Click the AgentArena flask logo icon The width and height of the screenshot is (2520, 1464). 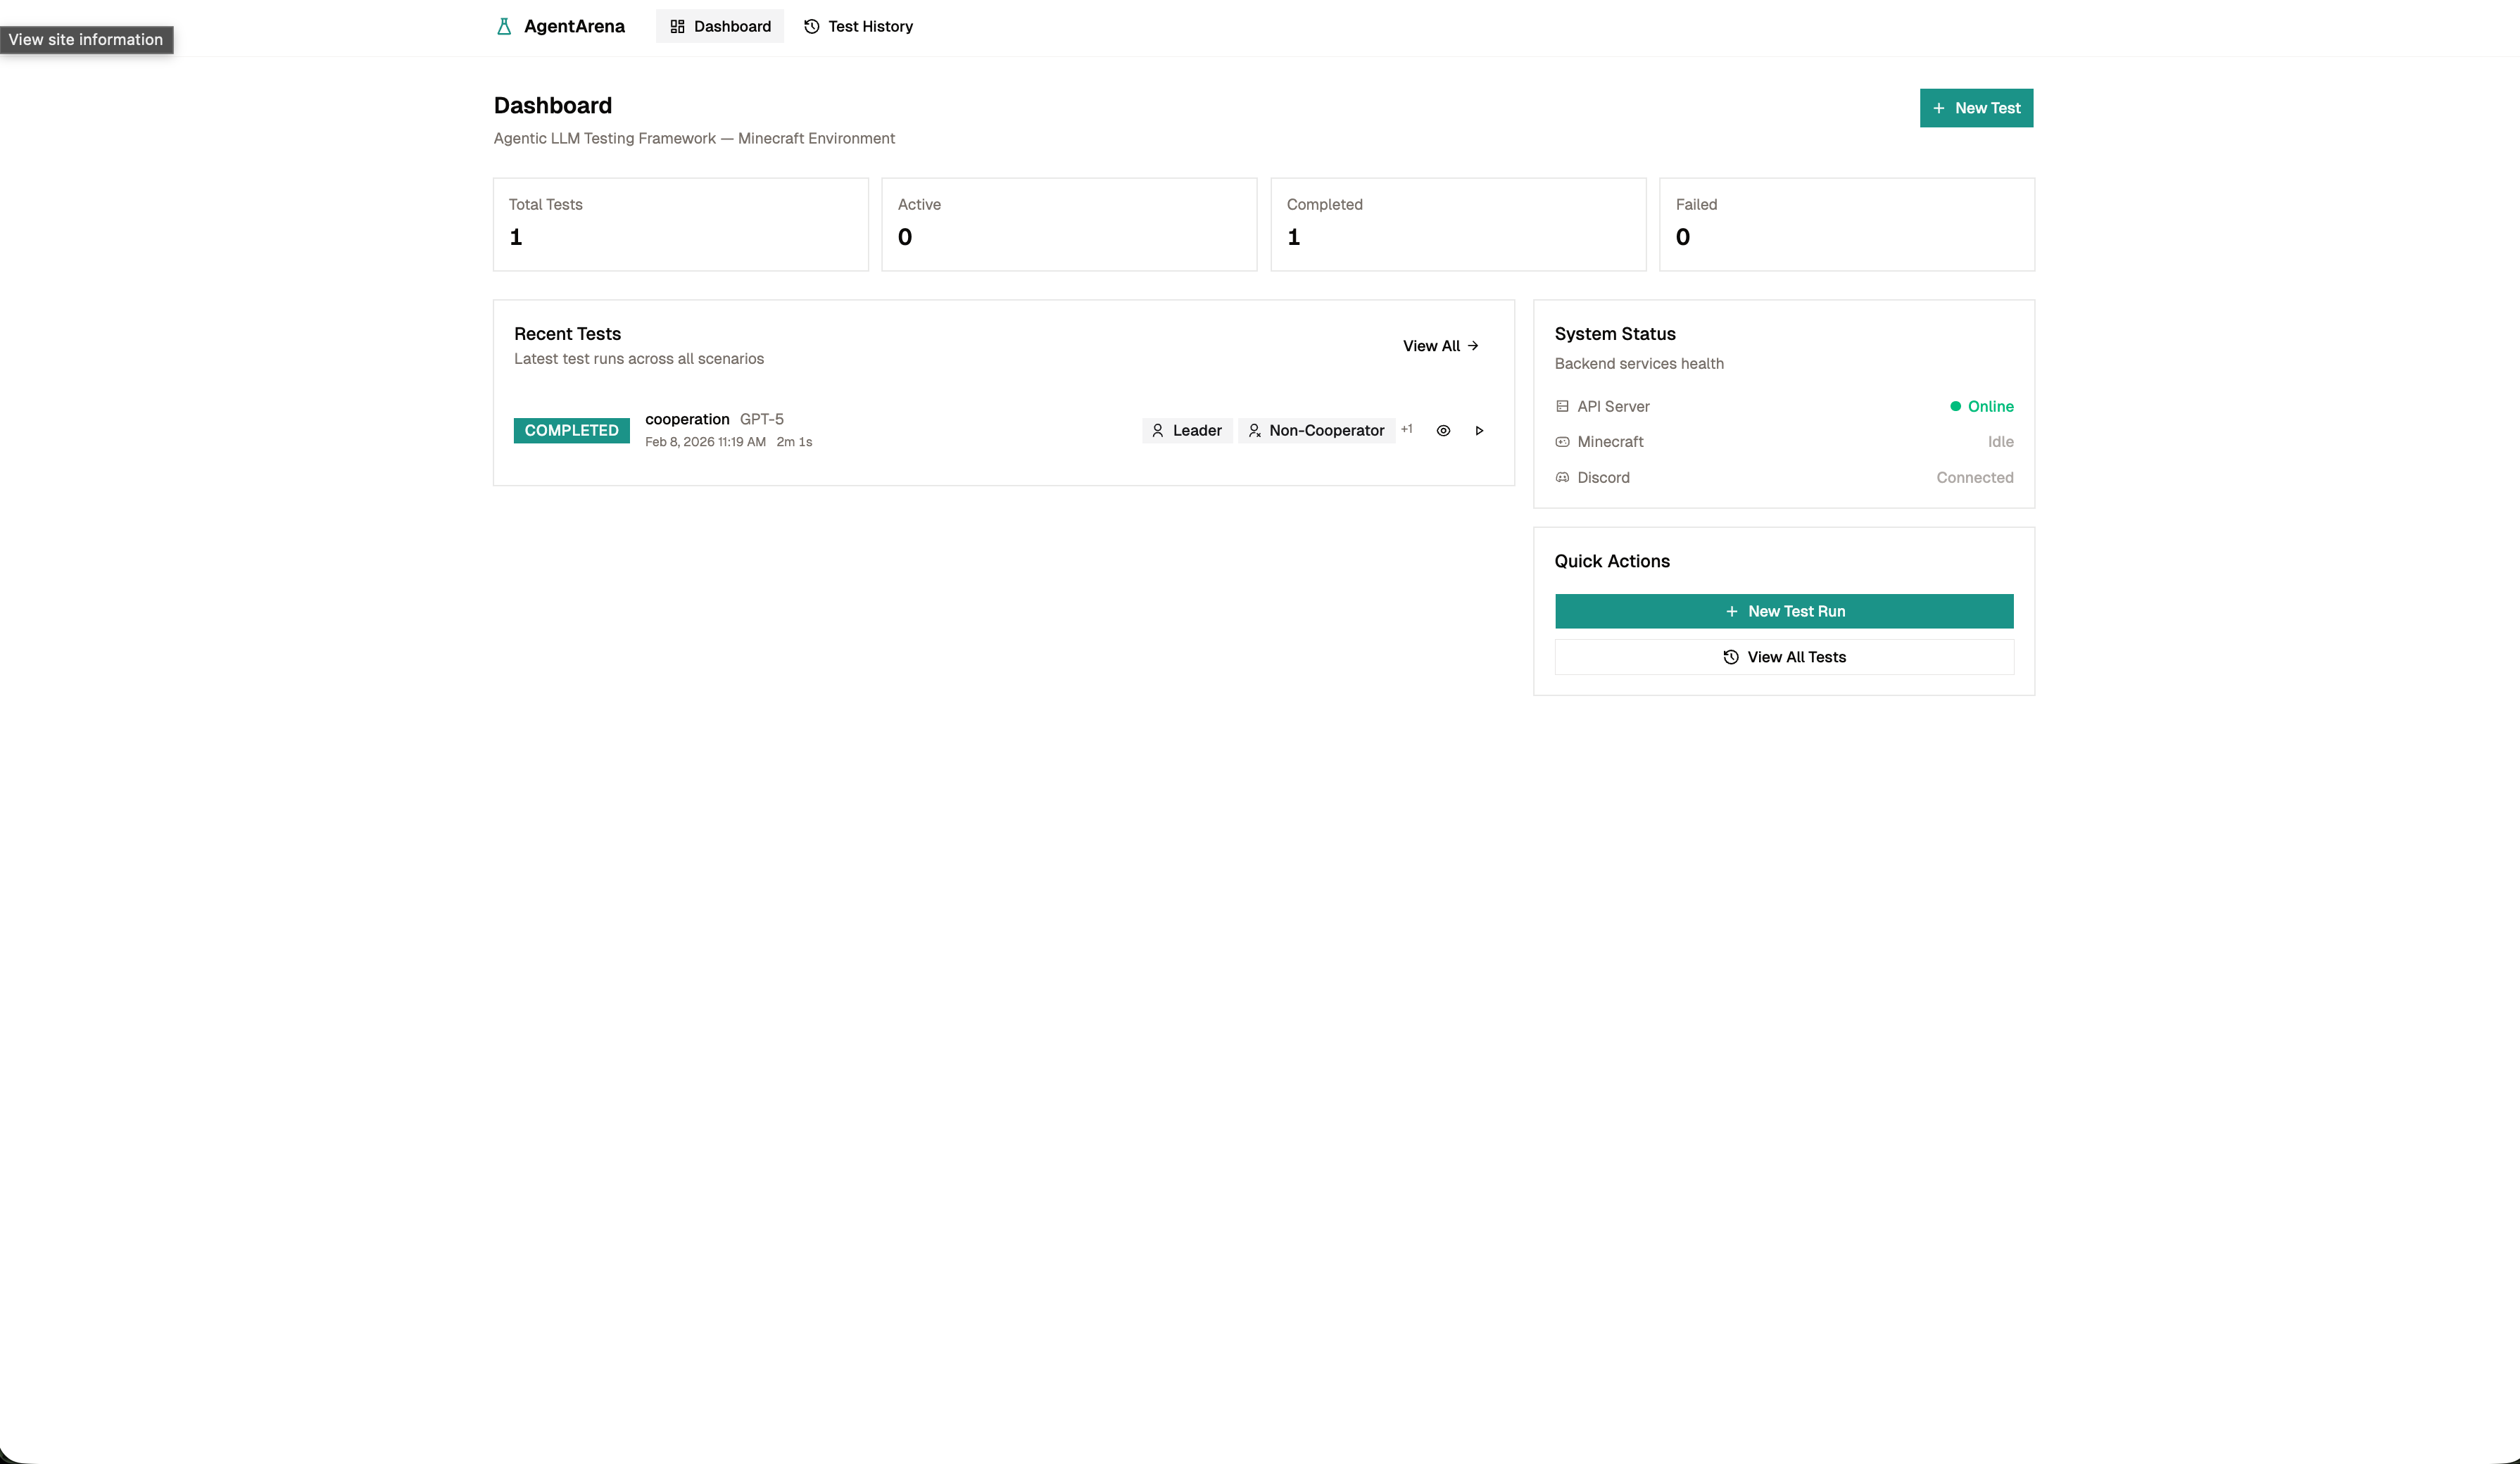pyautogui.click(x=504, y=27)
